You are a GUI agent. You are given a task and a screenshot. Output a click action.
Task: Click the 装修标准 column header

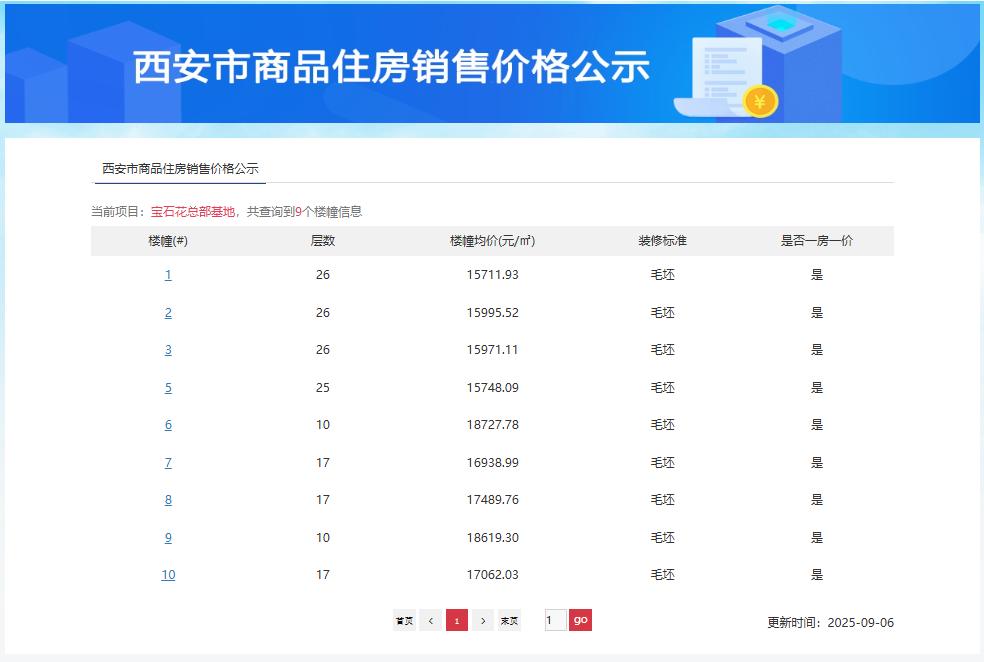(662, 241)
